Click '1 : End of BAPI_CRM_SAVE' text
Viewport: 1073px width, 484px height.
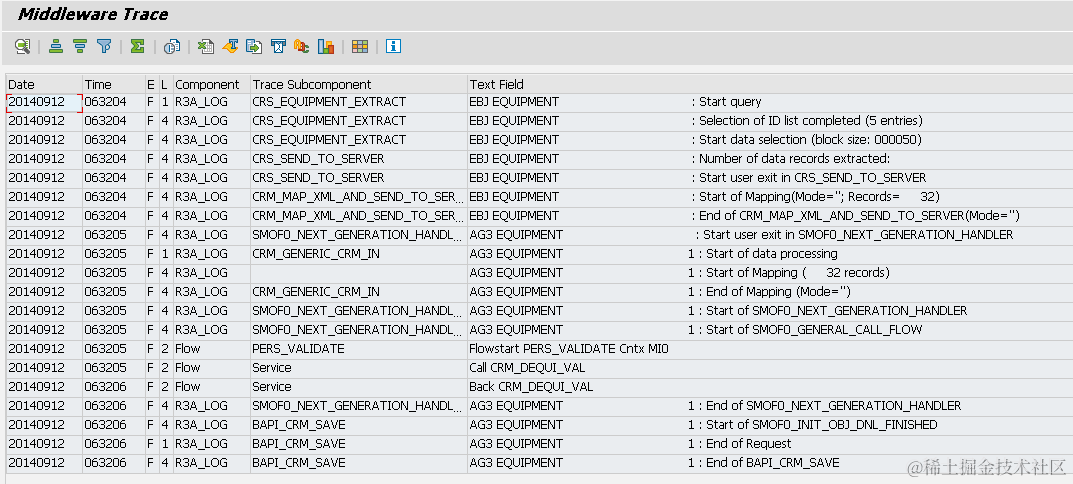tap(764, 463)
